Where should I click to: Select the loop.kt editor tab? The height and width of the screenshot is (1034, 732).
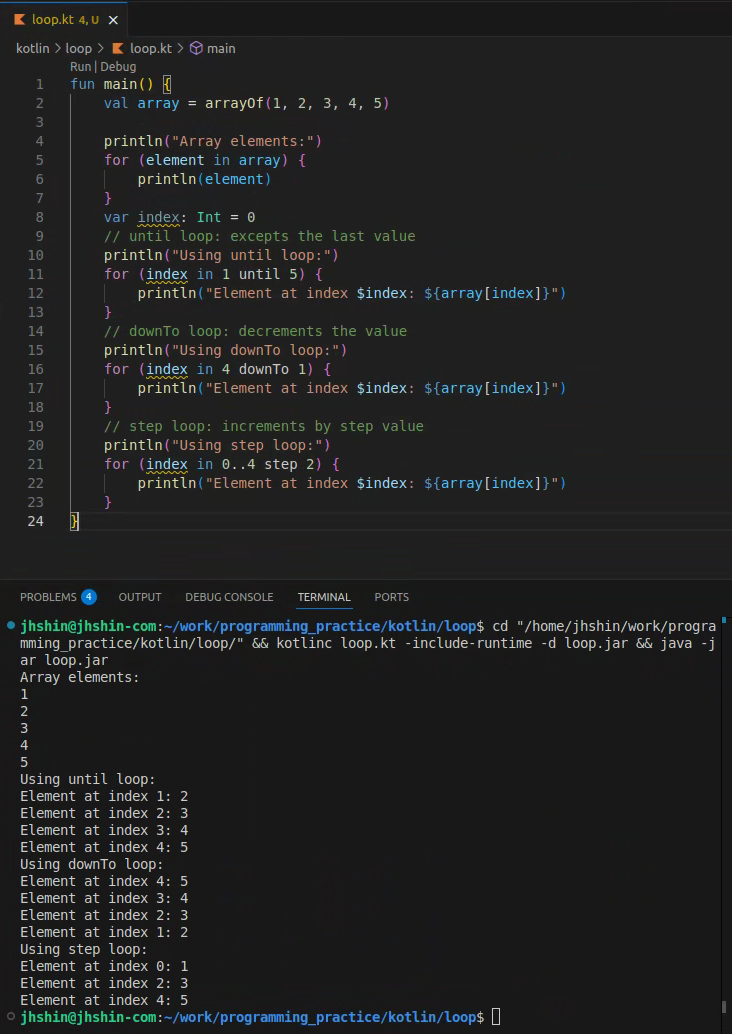coord(64,20)
